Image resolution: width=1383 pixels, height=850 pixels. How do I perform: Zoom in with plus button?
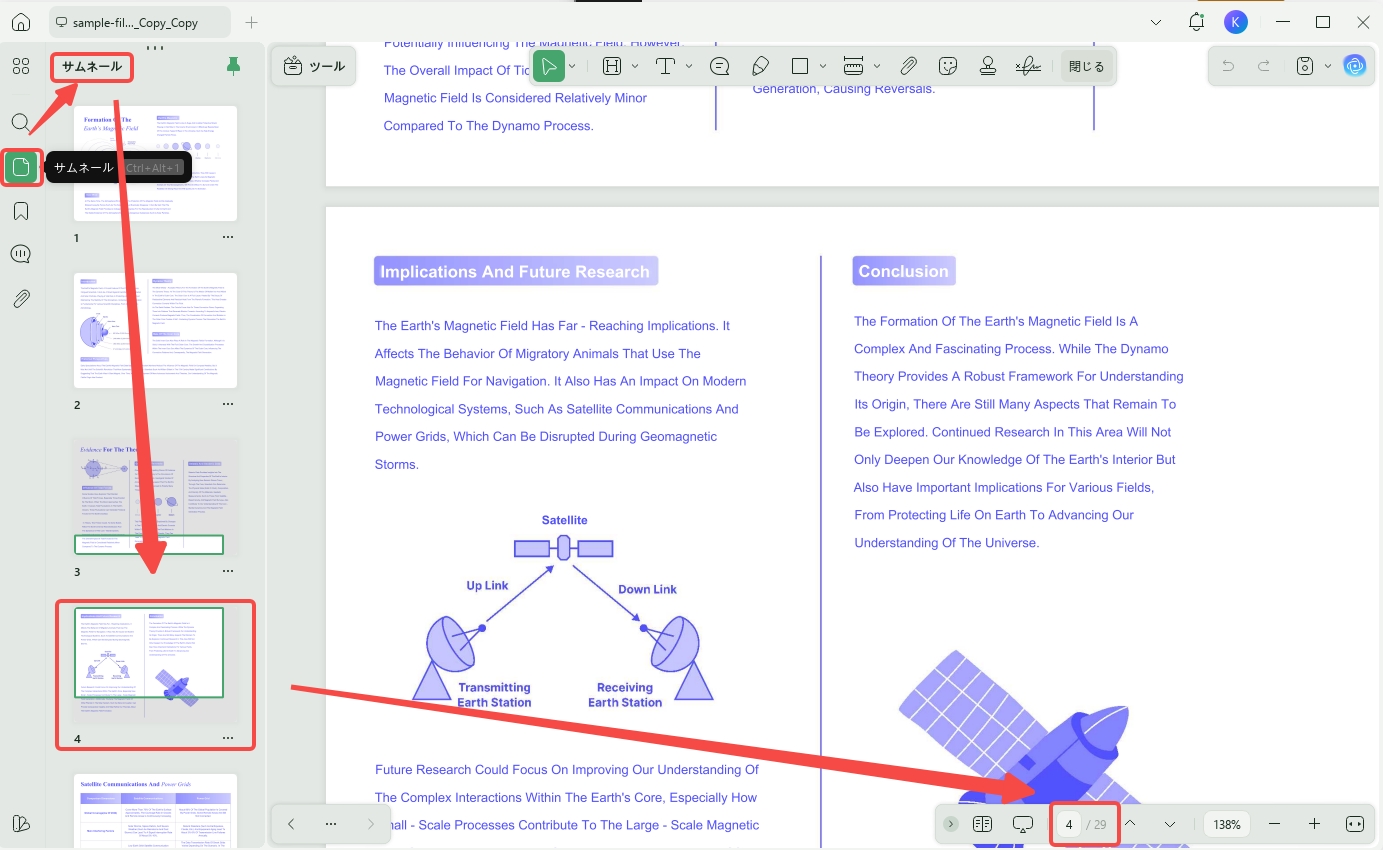pyautogui.click(x=1314, y=824)
